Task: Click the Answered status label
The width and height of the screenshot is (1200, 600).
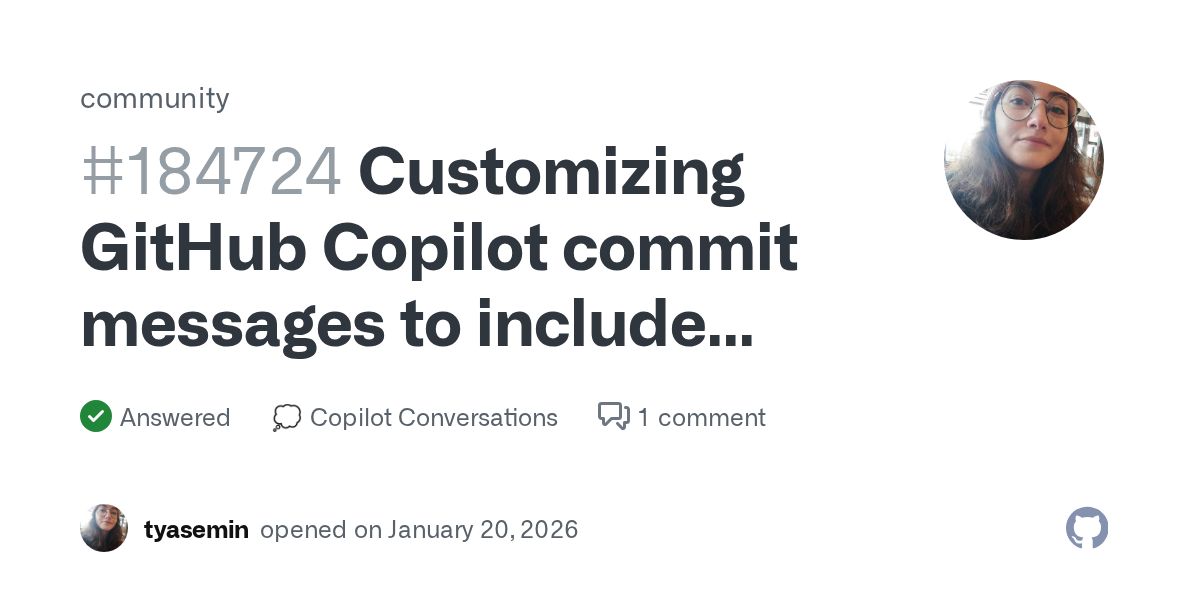Action: [175, 417]
